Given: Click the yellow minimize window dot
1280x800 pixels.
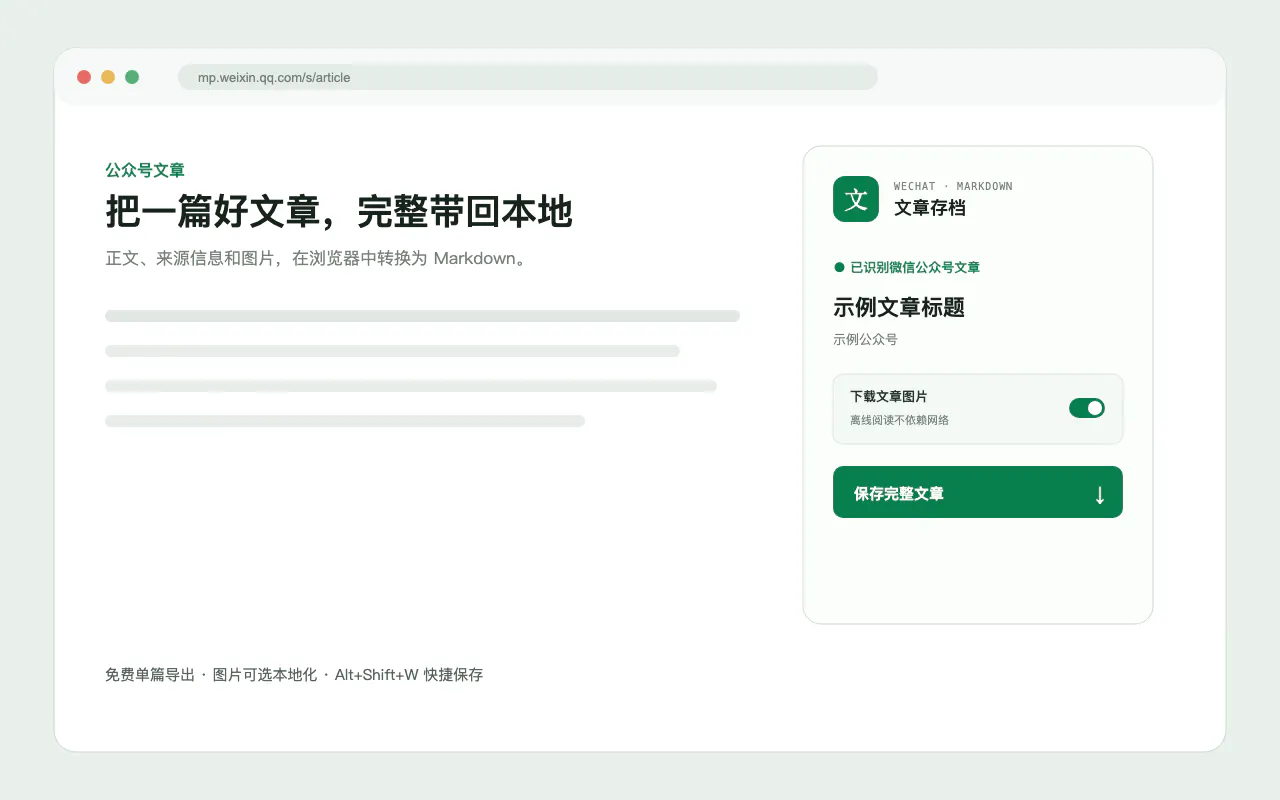Looking at the screenshot, I should click(x=108, y=77).
